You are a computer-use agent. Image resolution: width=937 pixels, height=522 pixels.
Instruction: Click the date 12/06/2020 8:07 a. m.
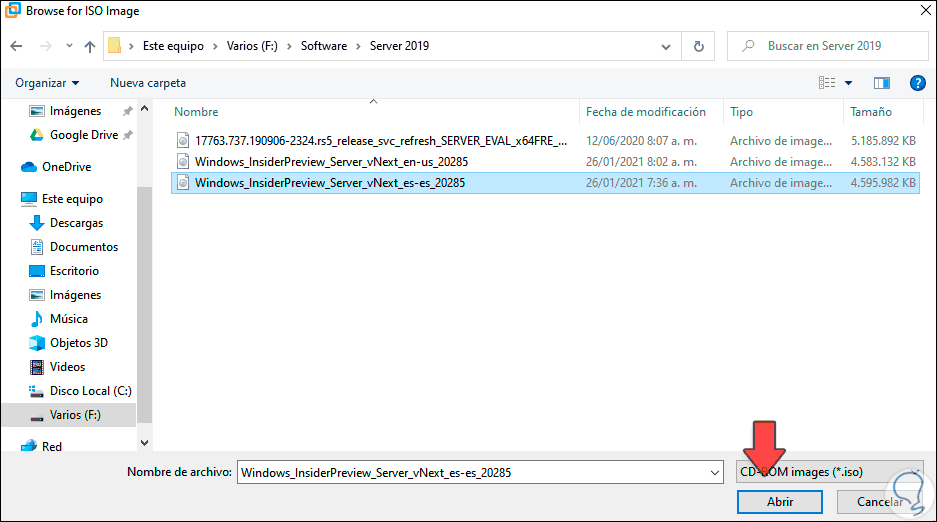click(x=641, y=141)
